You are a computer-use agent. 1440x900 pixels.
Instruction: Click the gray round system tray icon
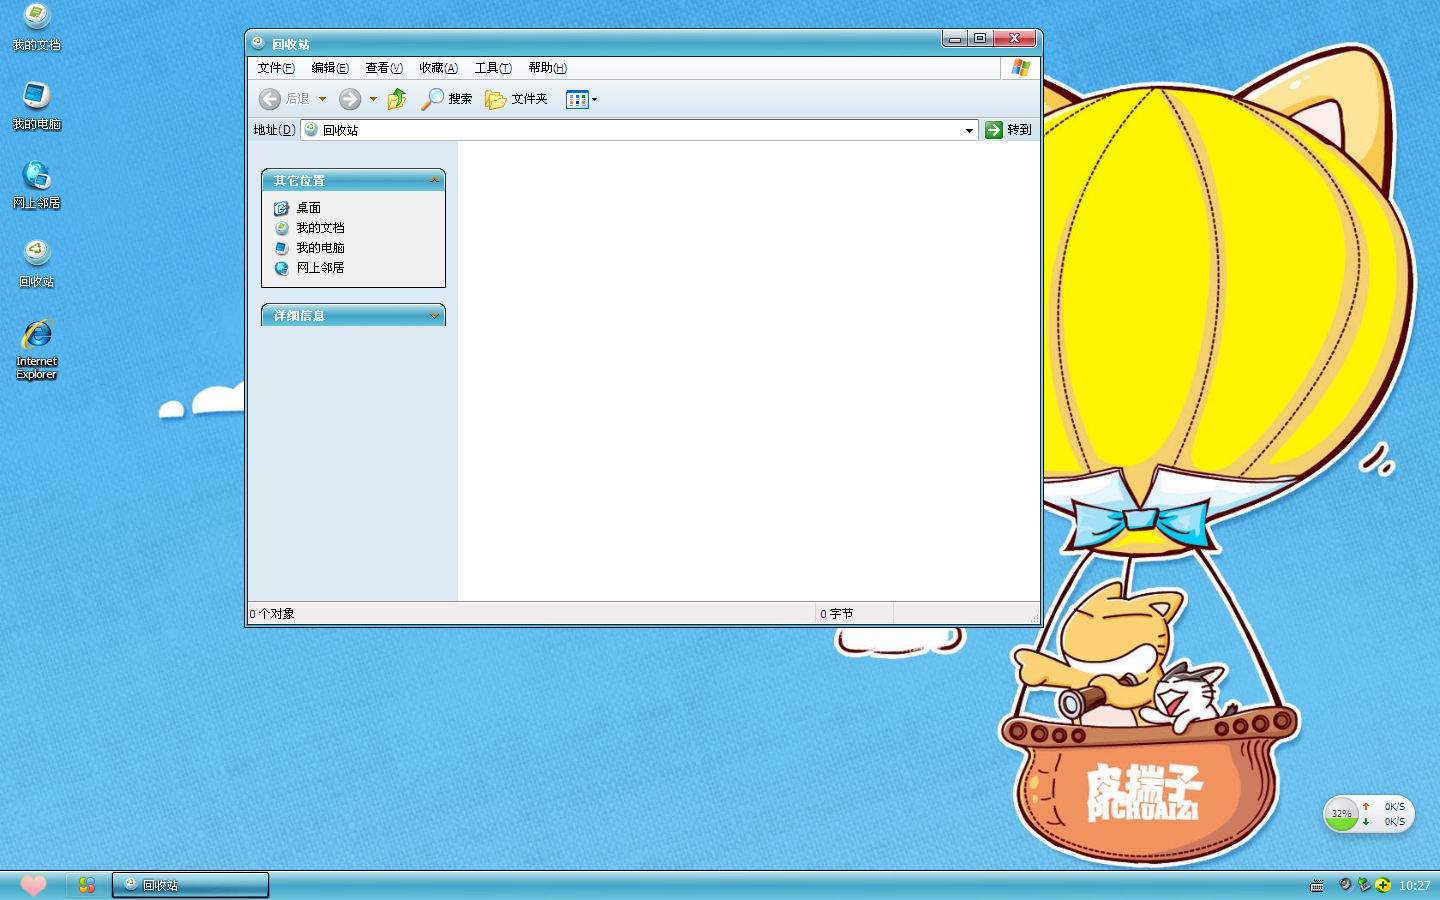click(x=1345, y=885)
